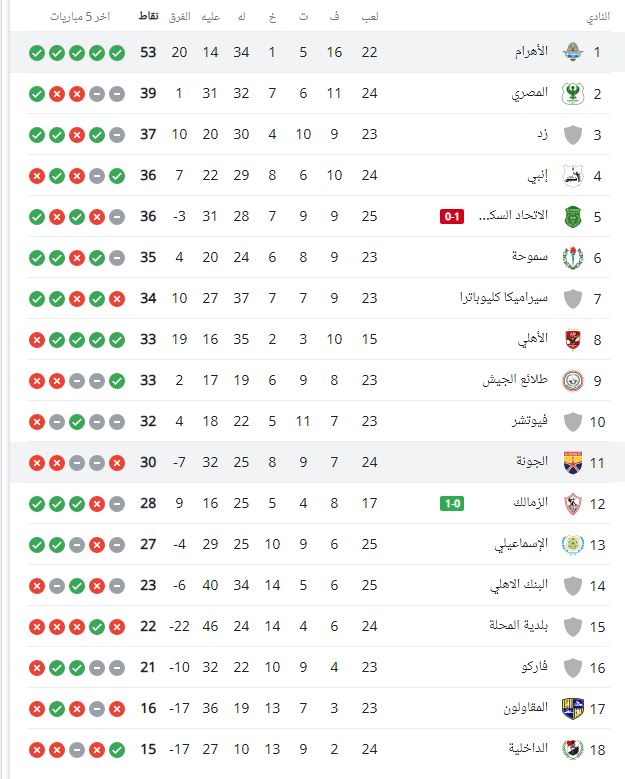Click the الداخلية club crest icon
Image resolution: width=625 pixels, height=779 pixels.
pos(573,749)
